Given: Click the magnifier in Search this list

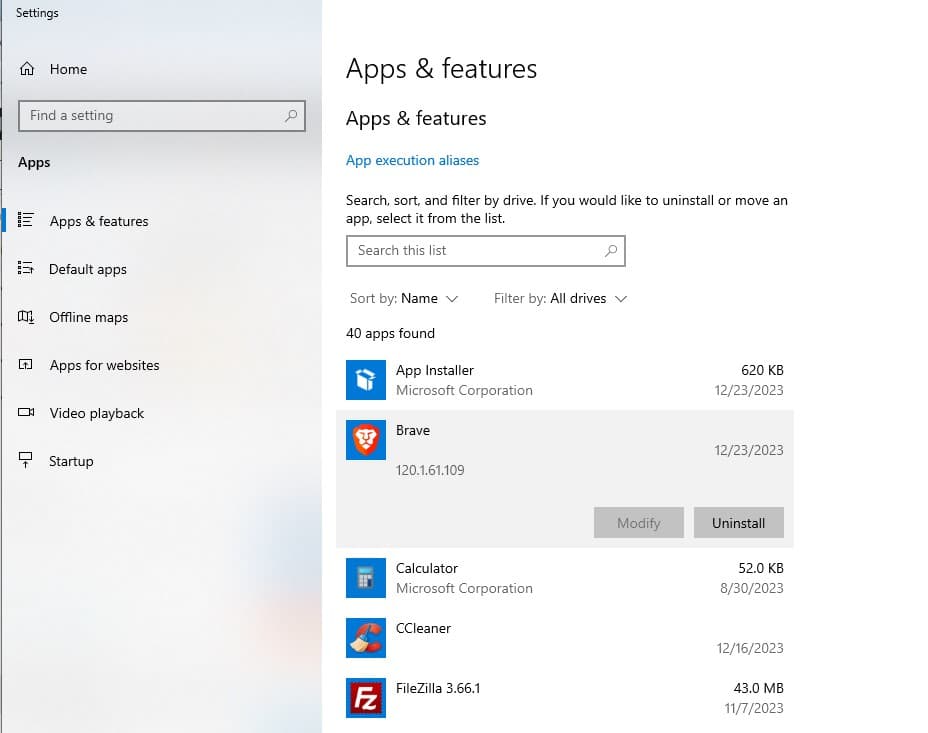Looking at the screenshot, I should [611, 251].
